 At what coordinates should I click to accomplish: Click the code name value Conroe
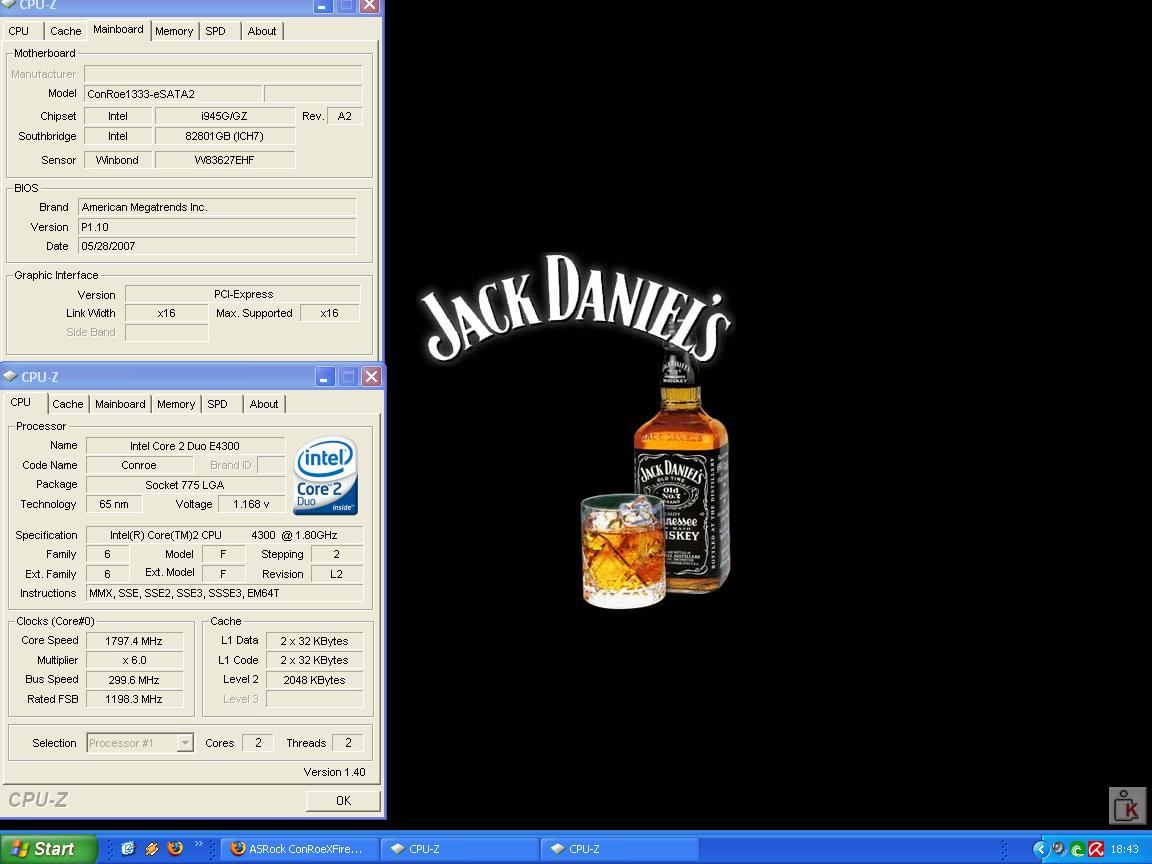[139, 465]
